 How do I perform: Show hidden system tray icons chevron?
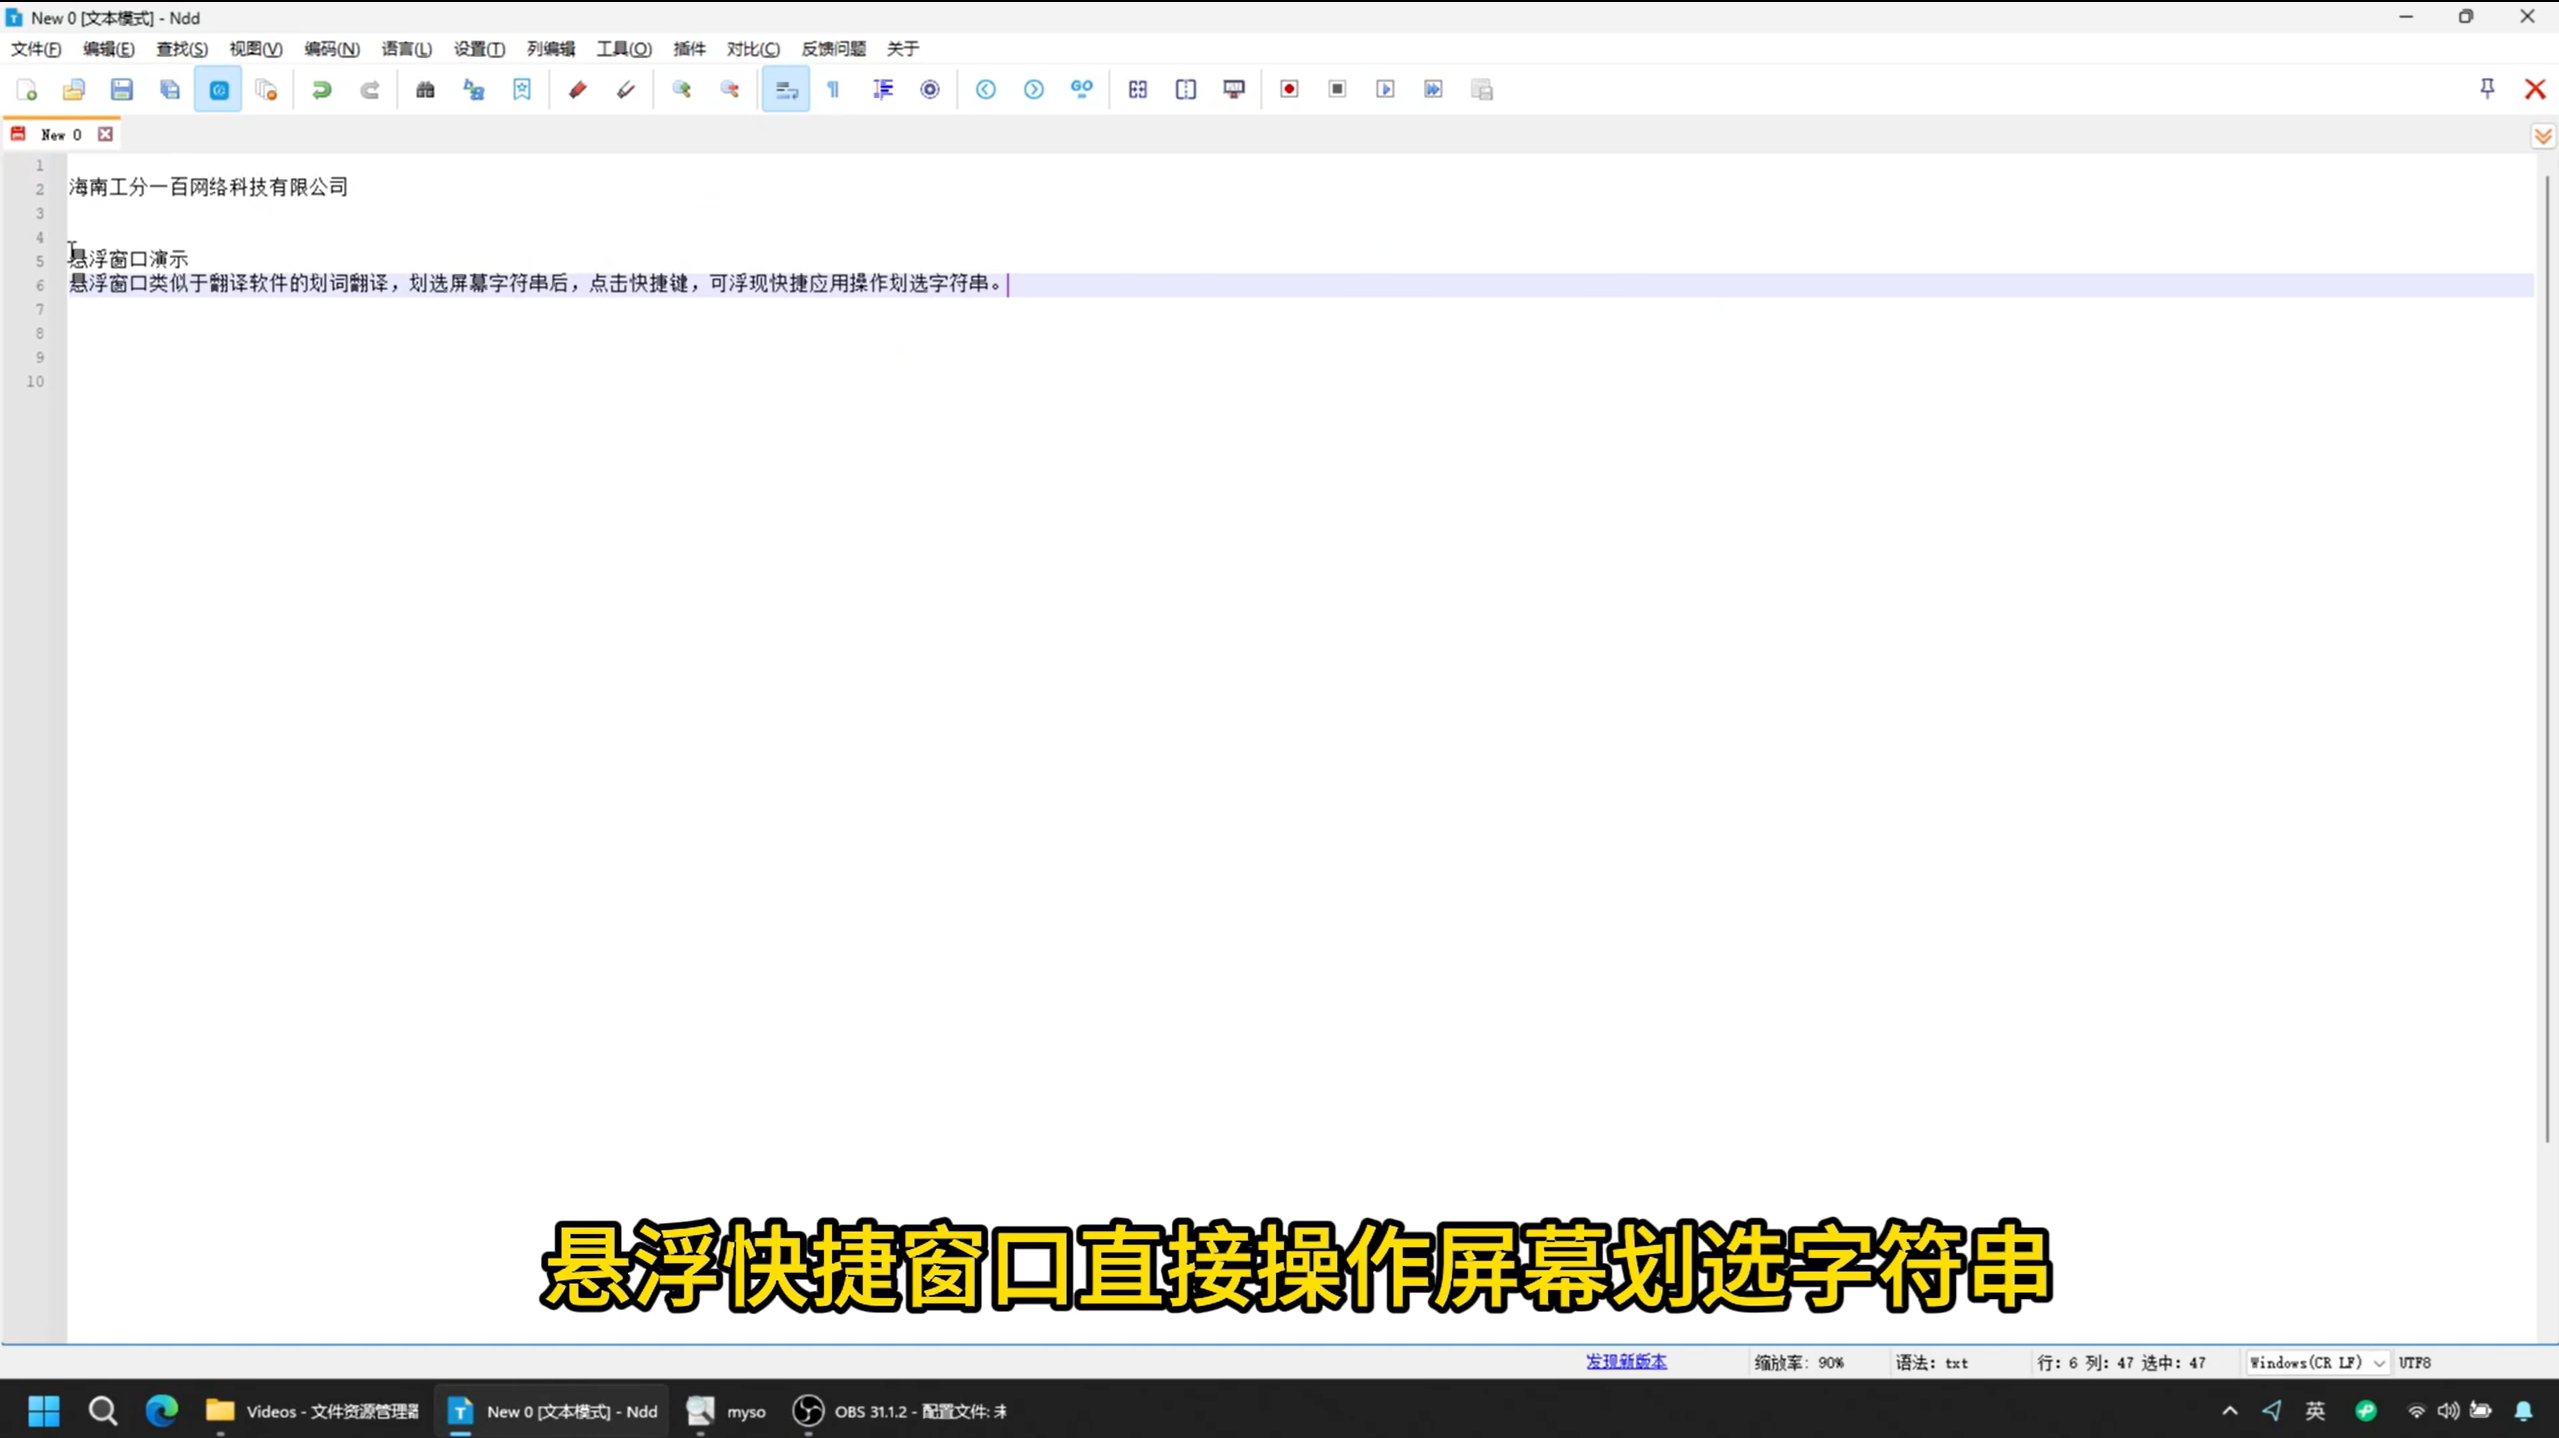(2229, 1411)
